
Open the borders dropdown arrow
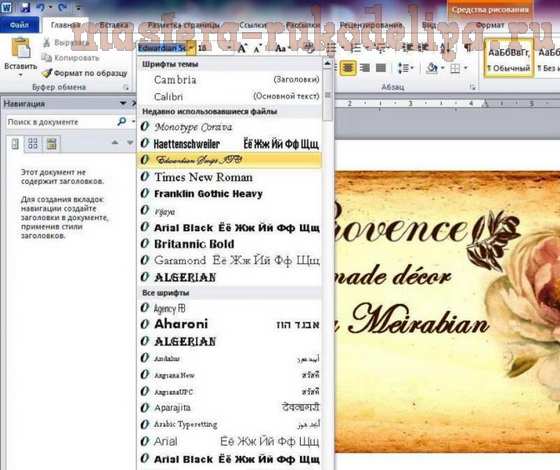click(x=466, y=68)
